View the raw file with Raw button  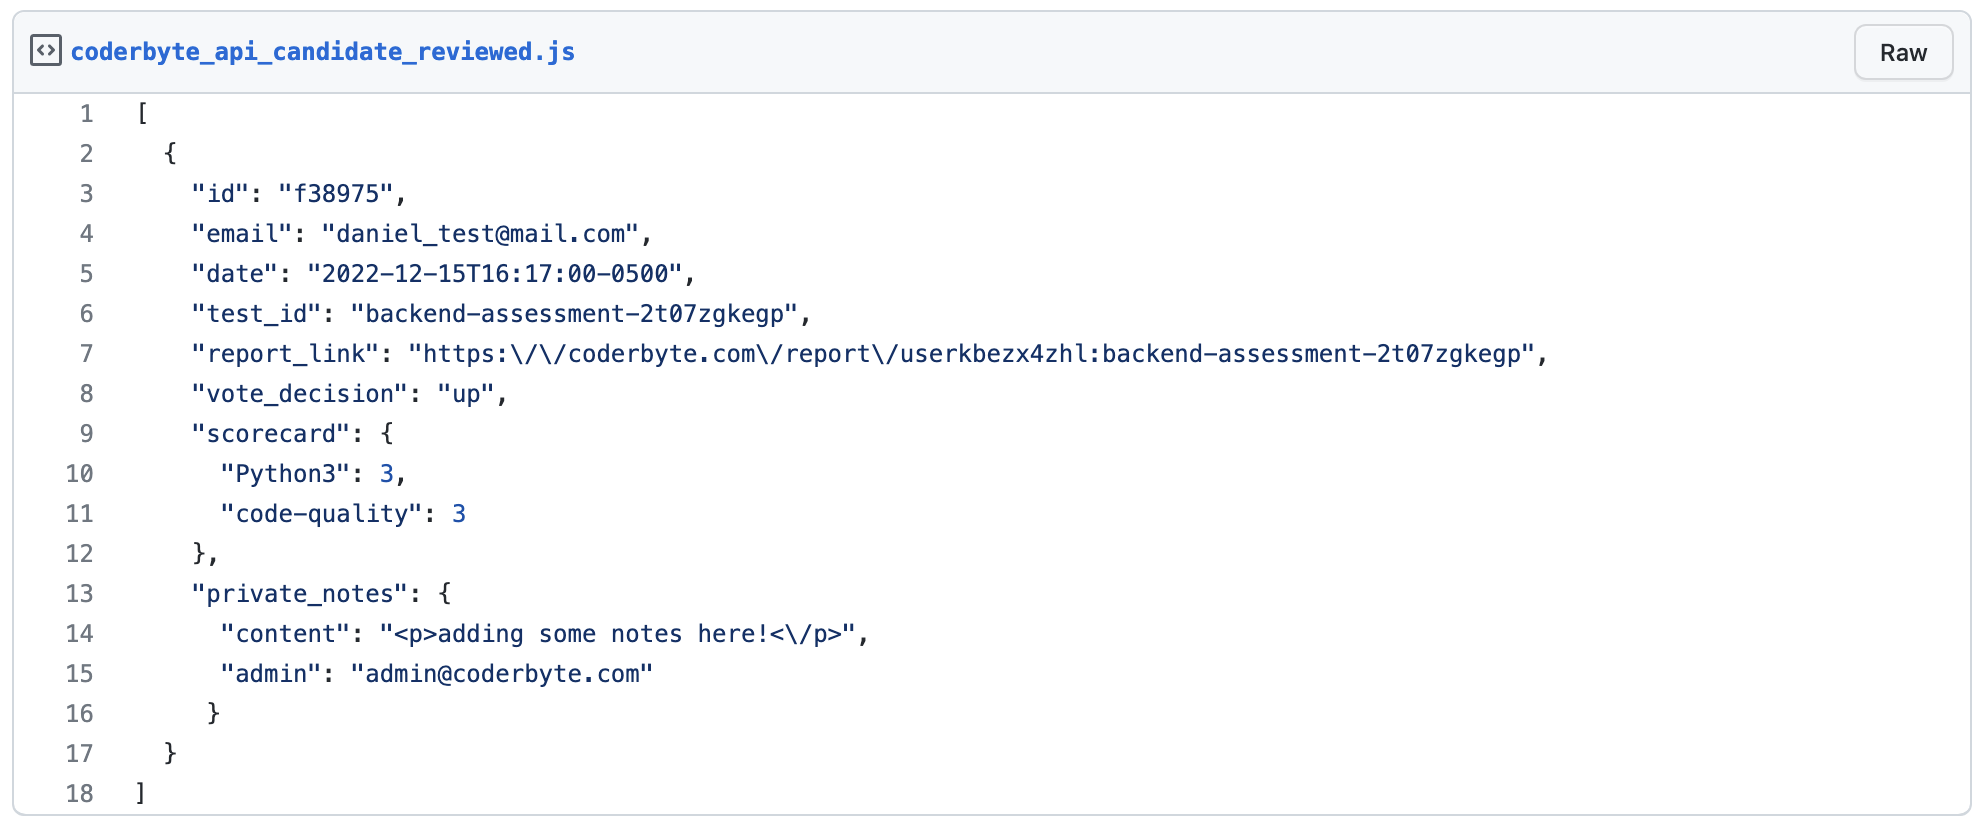tap(1902, 53)
